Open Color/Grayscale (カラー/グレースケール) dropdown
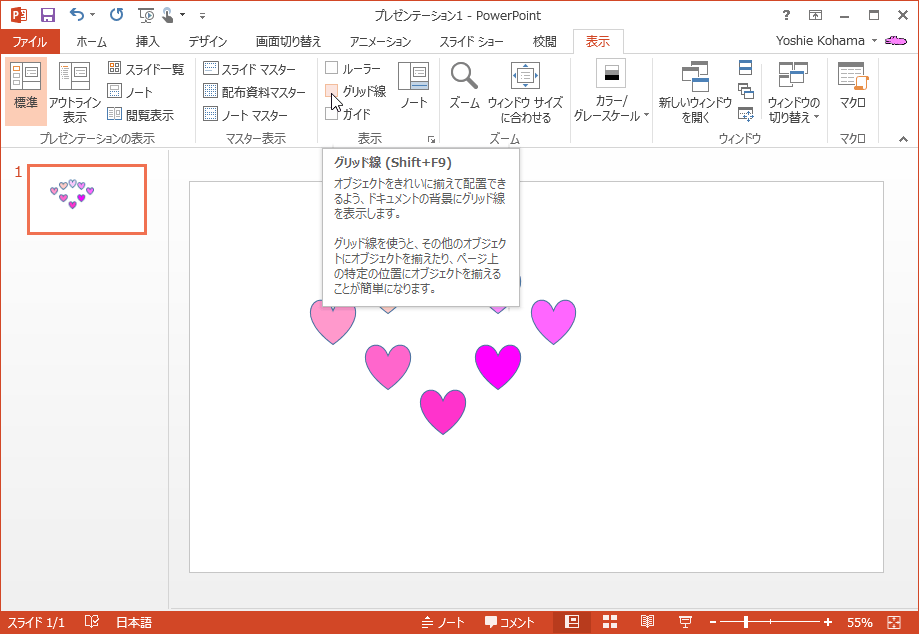 611,91
